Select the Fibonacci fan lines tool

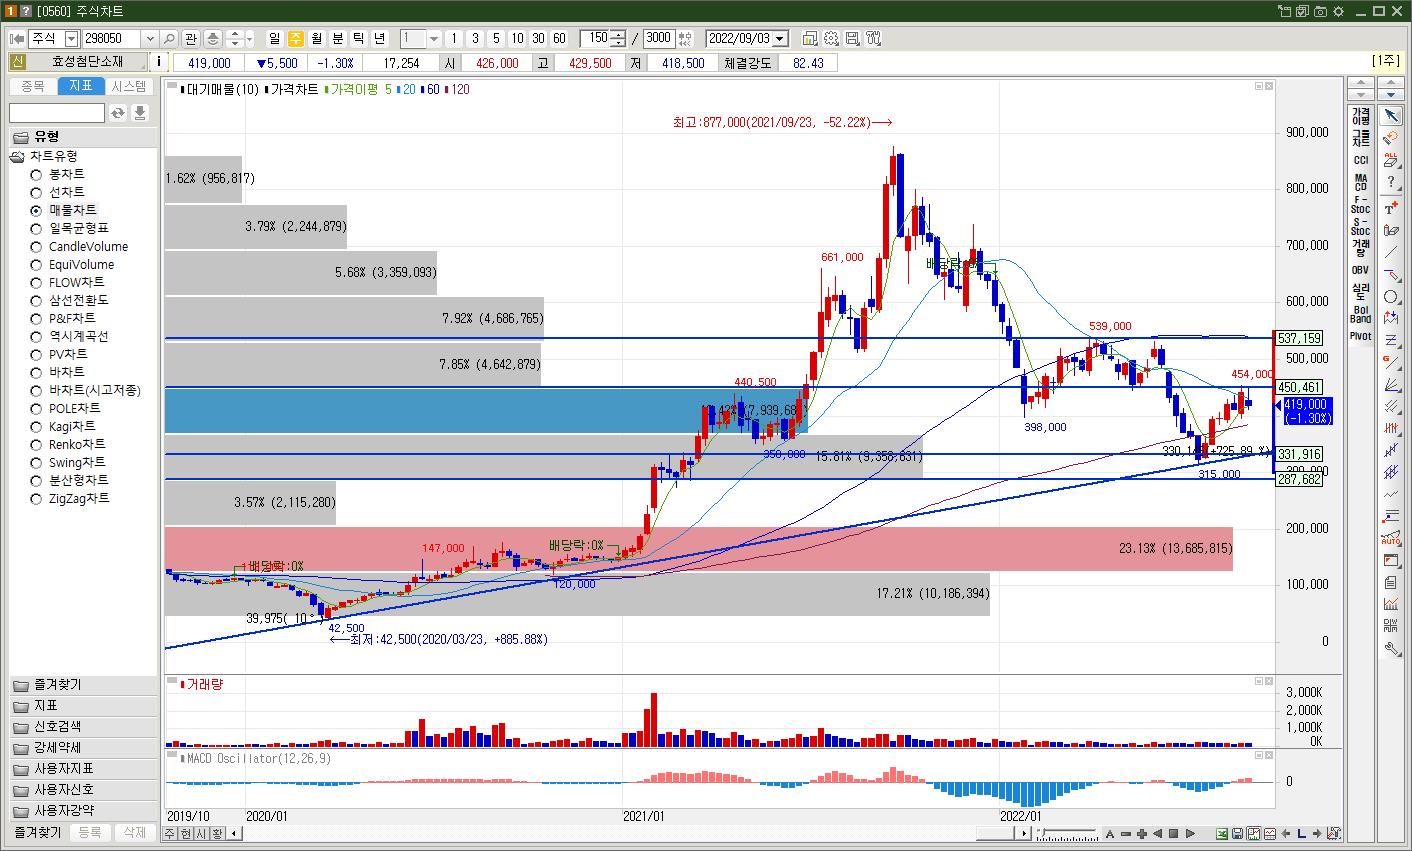coord(1391,384)
